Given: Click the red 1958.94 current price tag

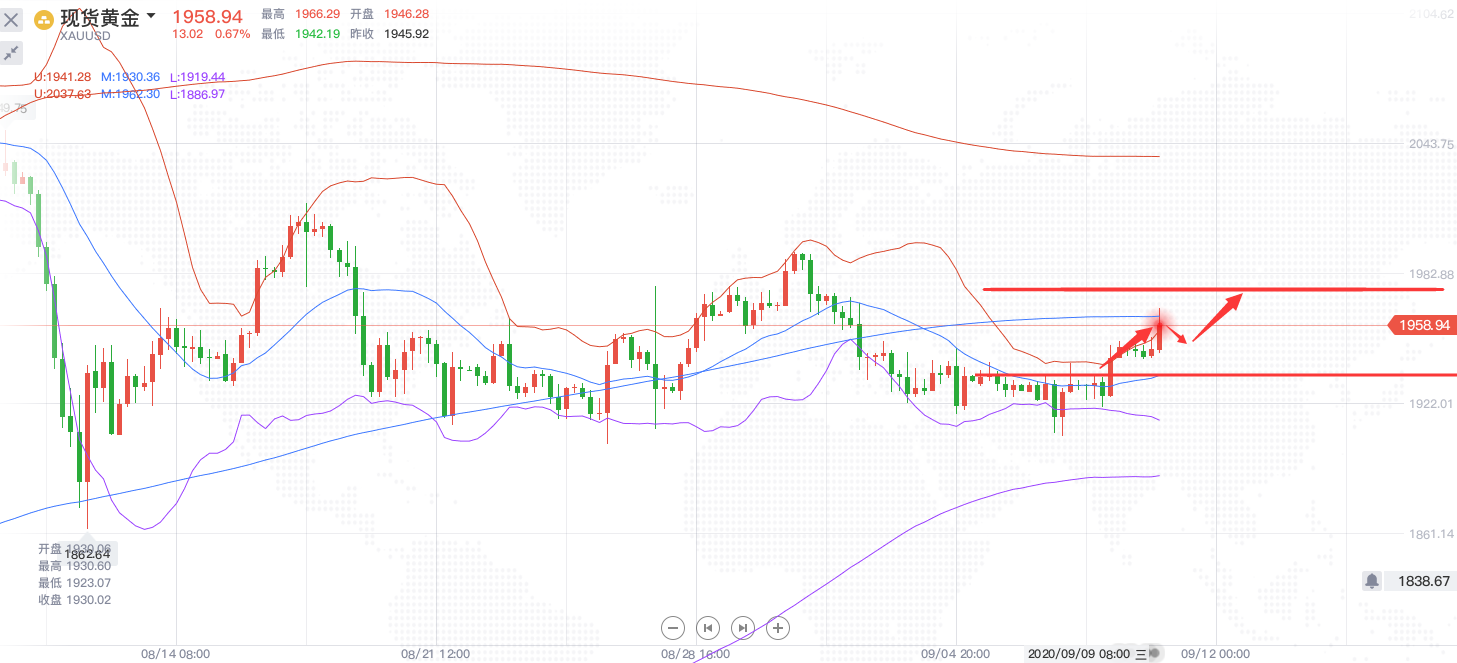Looking at the screenshot, I should (1420, 325).
